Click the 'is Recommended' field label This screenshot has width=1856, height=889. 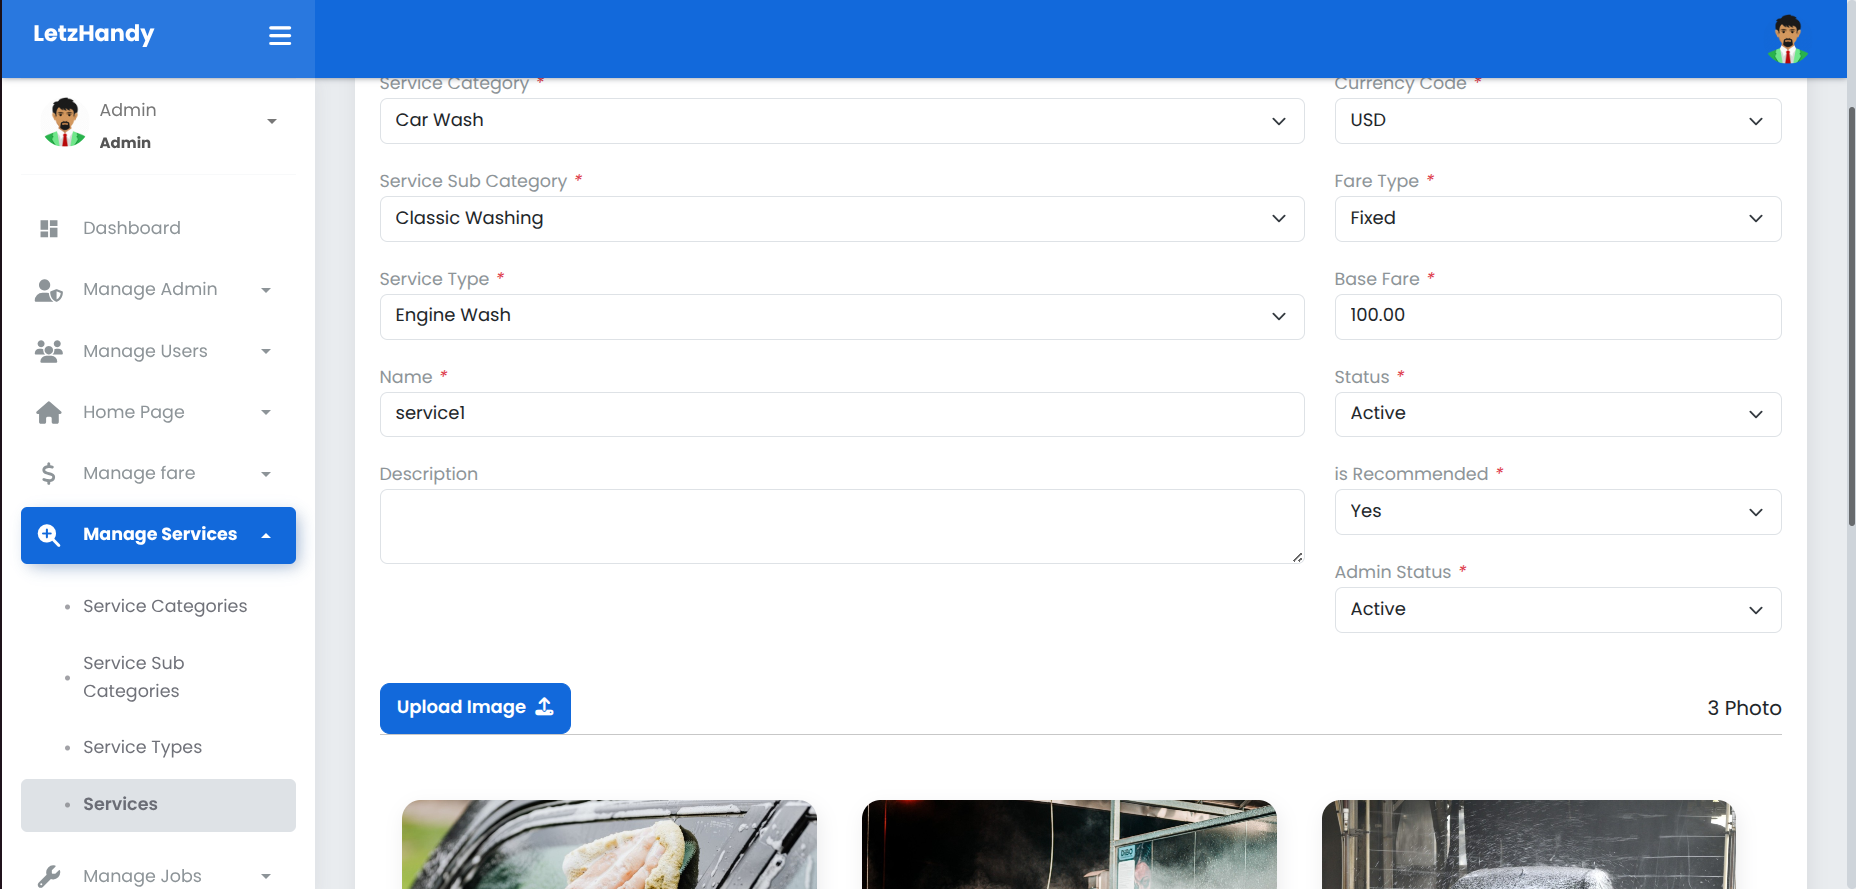1411,474
